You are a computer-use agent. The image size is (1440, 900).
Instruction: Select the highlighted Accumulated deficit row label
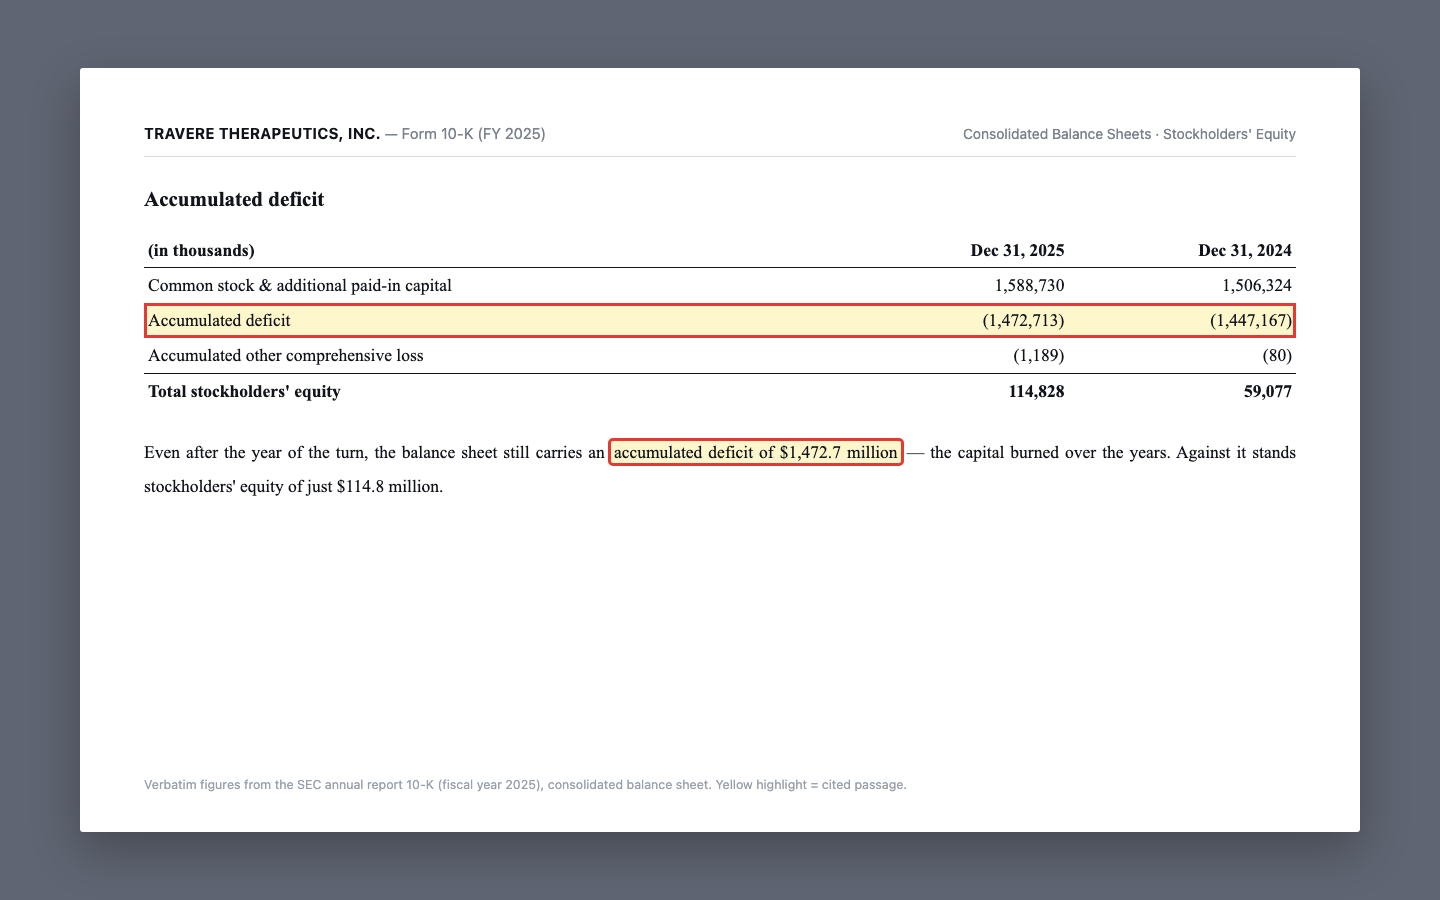click(219, 321)
